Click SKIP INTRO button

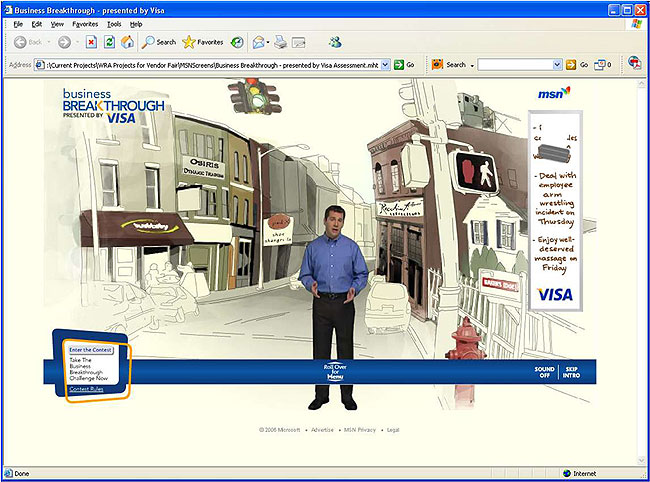[x=571, y=372]
